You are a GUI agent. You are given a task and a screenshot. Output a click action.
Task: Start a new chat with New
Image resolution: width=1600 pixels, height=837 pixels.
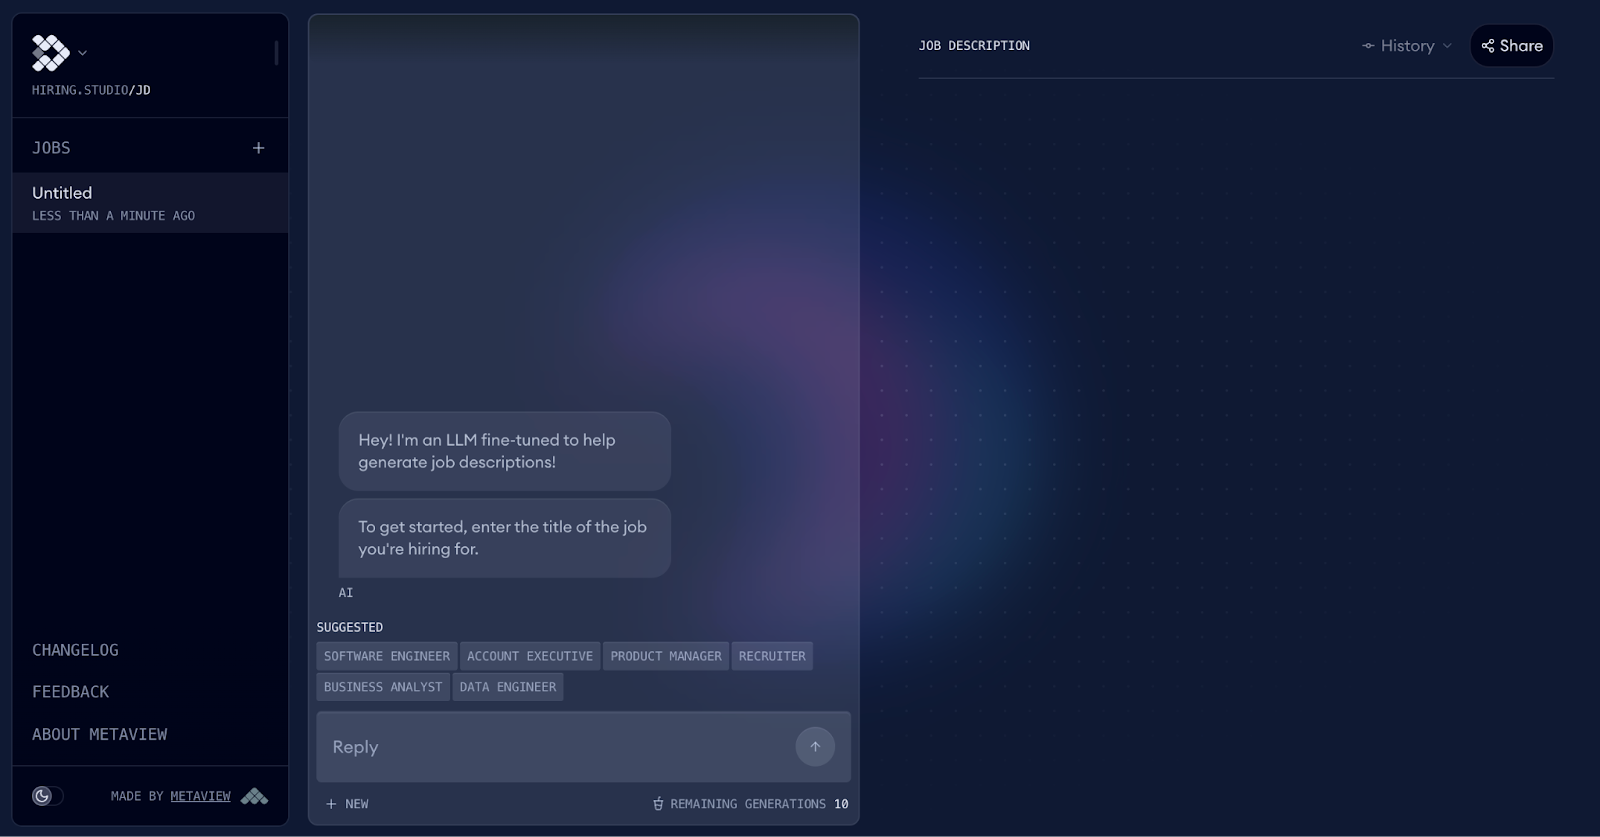(347, 804)
